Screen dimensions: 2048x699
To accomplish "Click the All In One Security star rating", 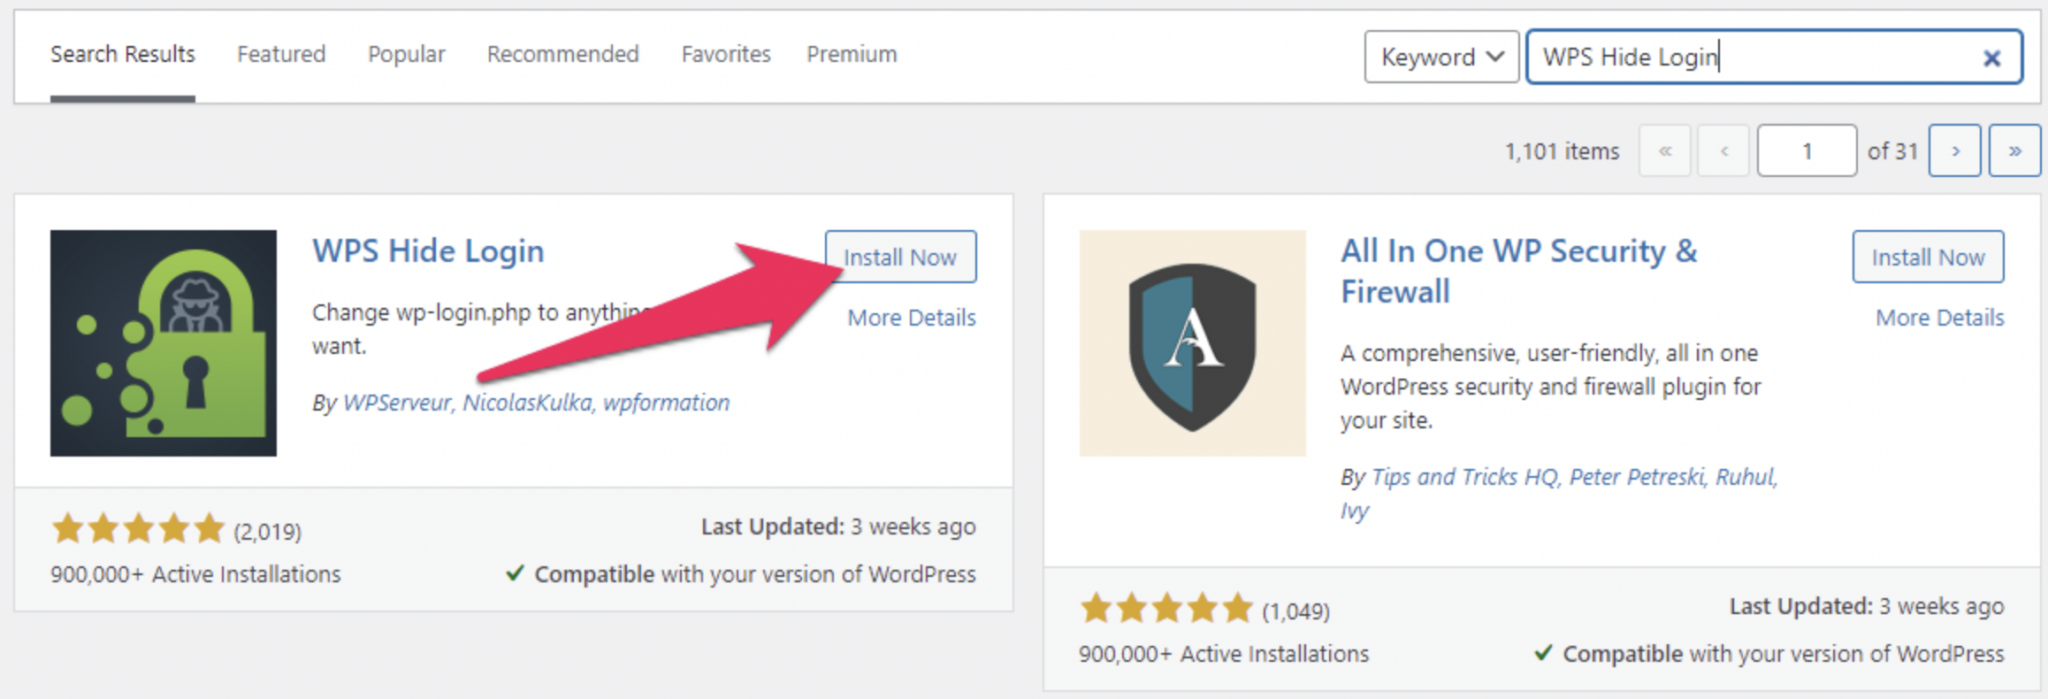I will [1166, 608].
